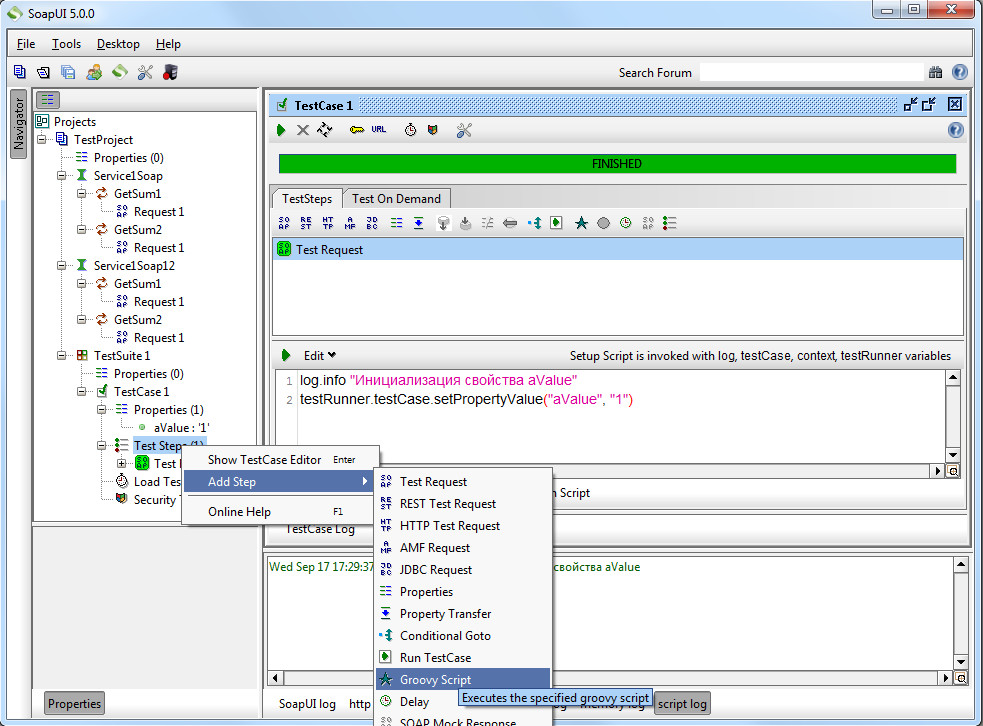
Task: Click the loop test run icon
Action: tap(325, 130)
